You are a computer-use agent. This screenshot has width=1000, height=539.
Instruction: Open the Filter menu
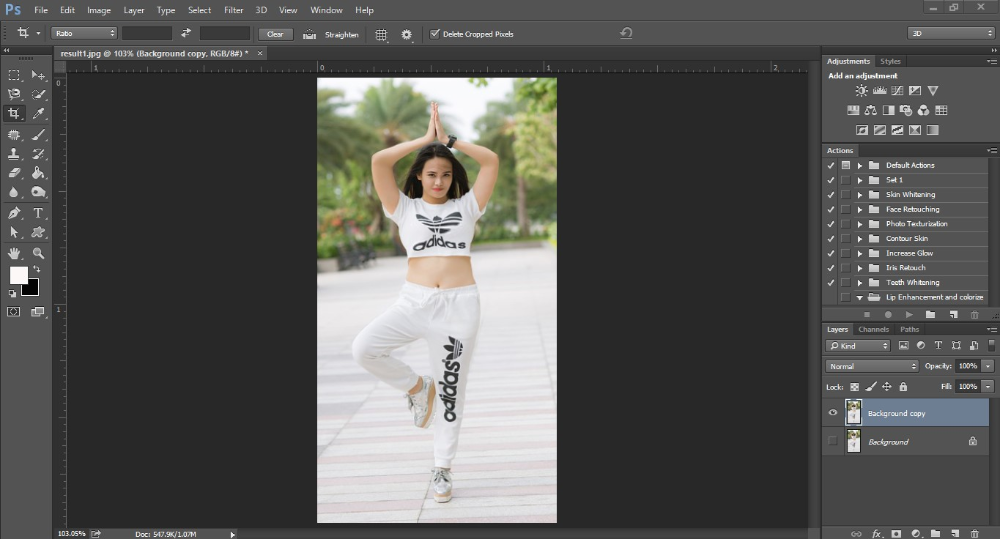(x=233, y=10)
